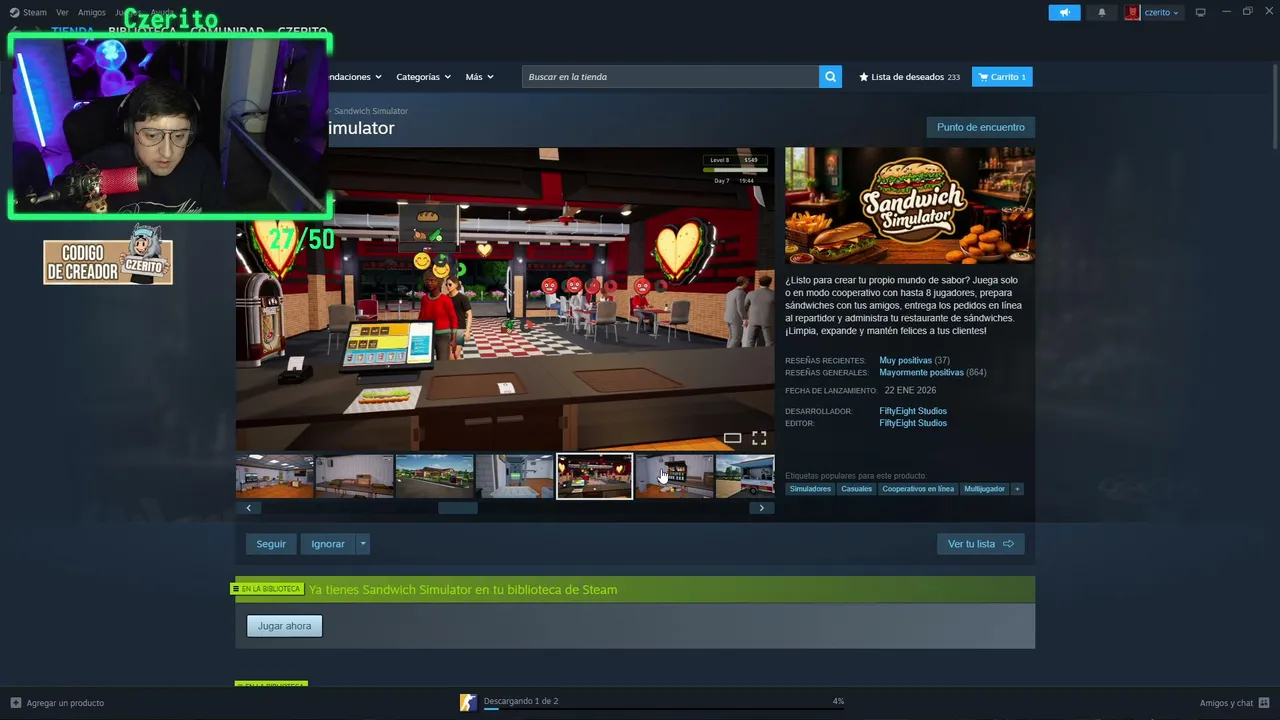This screenshot has width=1280, height=720.
Task: Open the announcements megaphone button
Action: [1064, 12]
